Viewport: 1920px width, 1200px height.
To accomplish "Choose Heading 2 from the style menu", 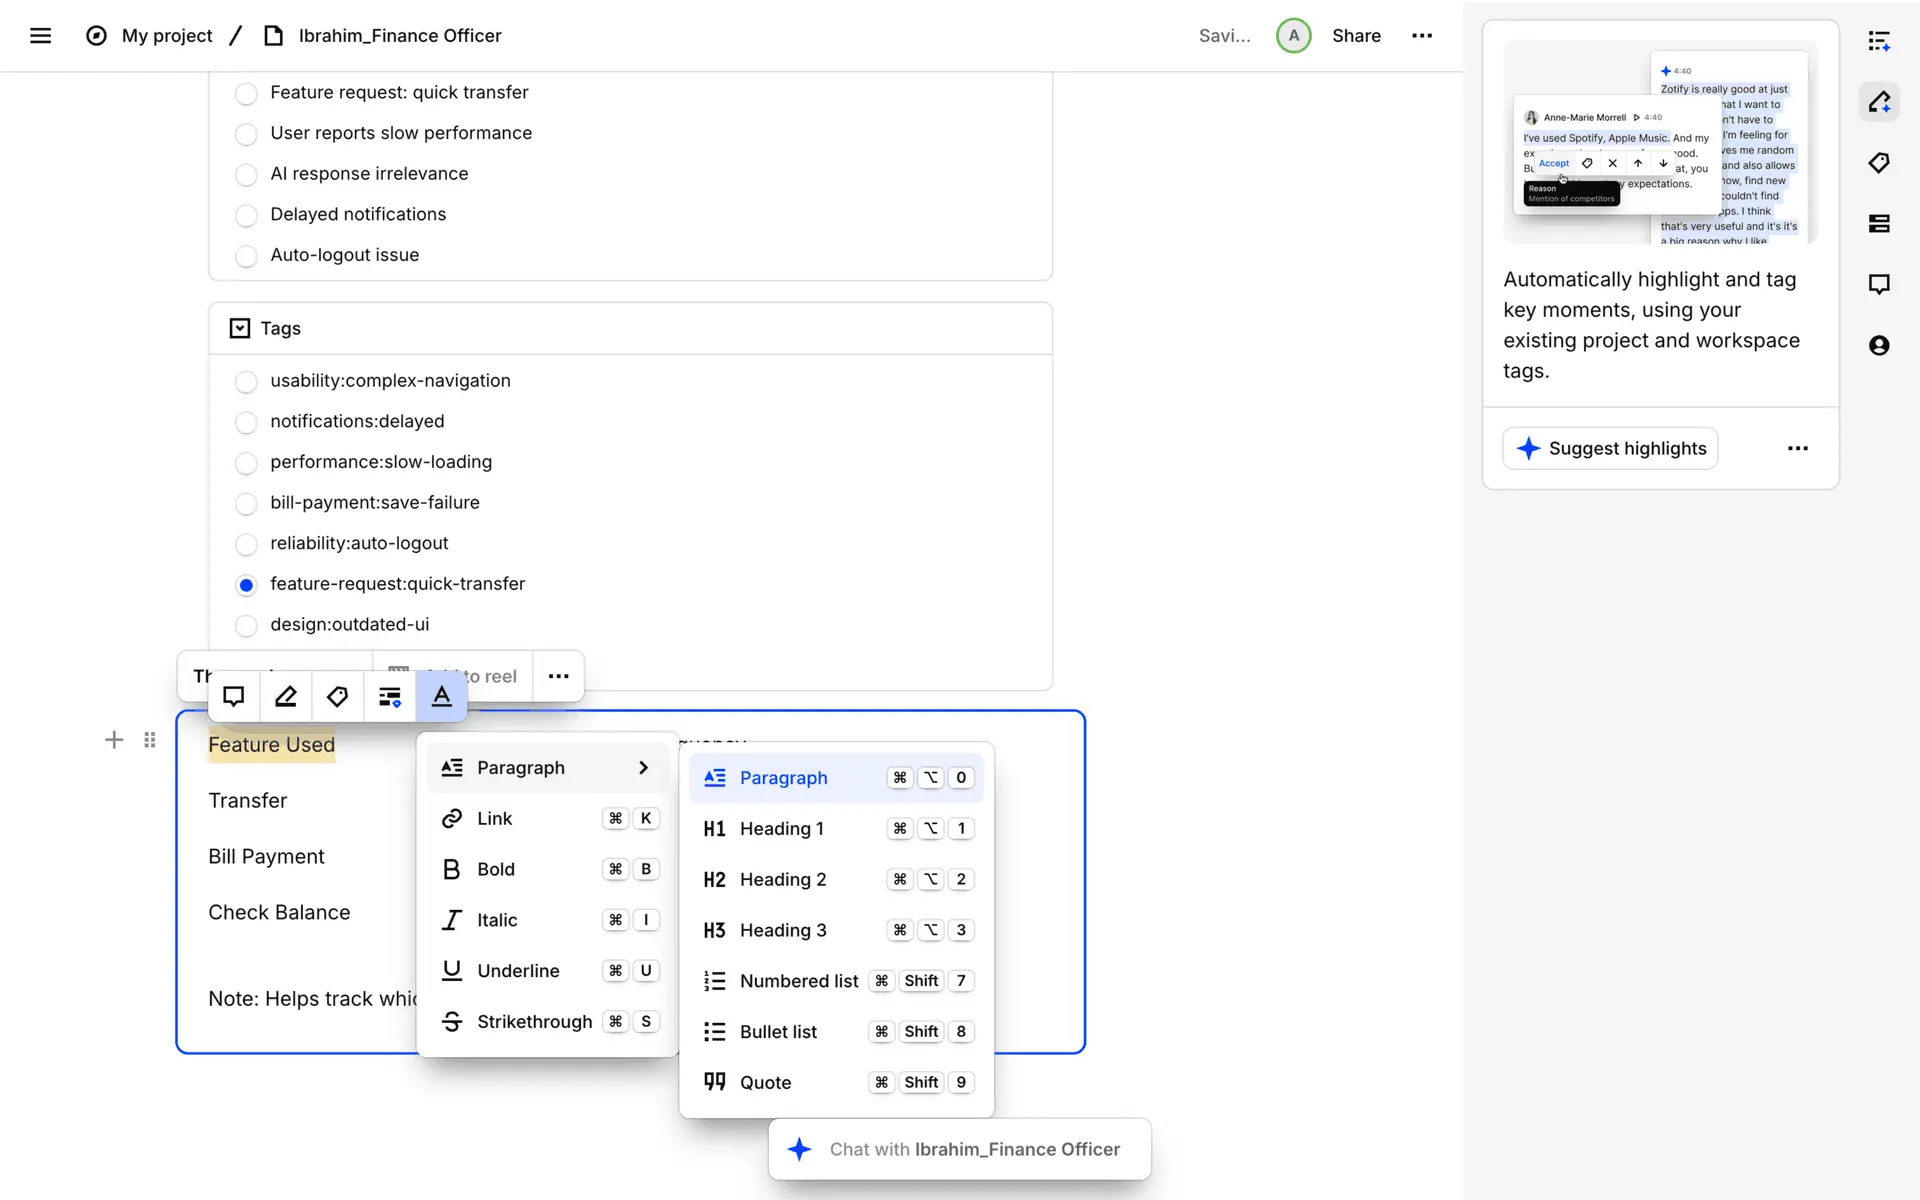I will [x=783, y=880].
